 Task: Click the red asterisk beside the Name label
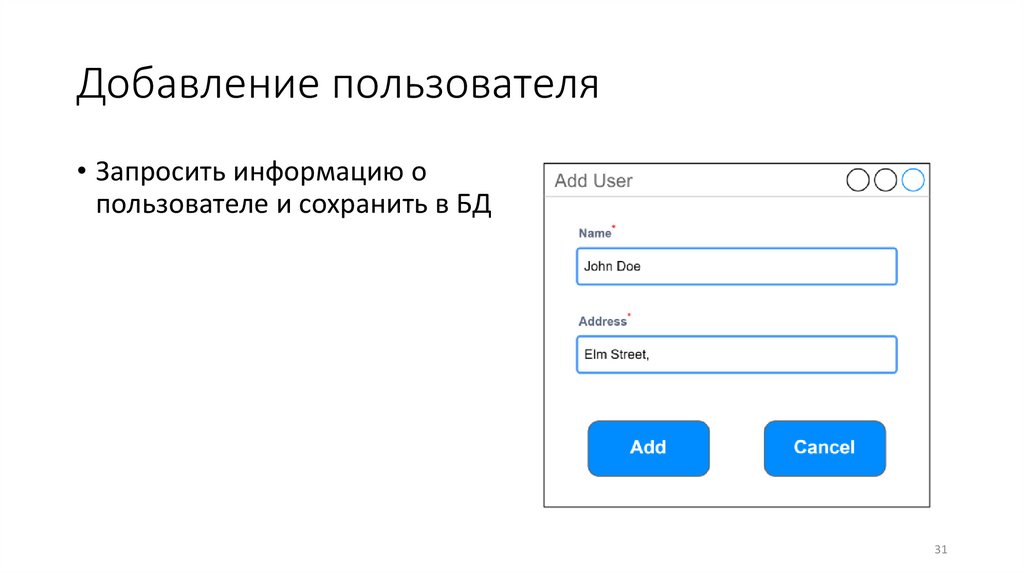613,228
